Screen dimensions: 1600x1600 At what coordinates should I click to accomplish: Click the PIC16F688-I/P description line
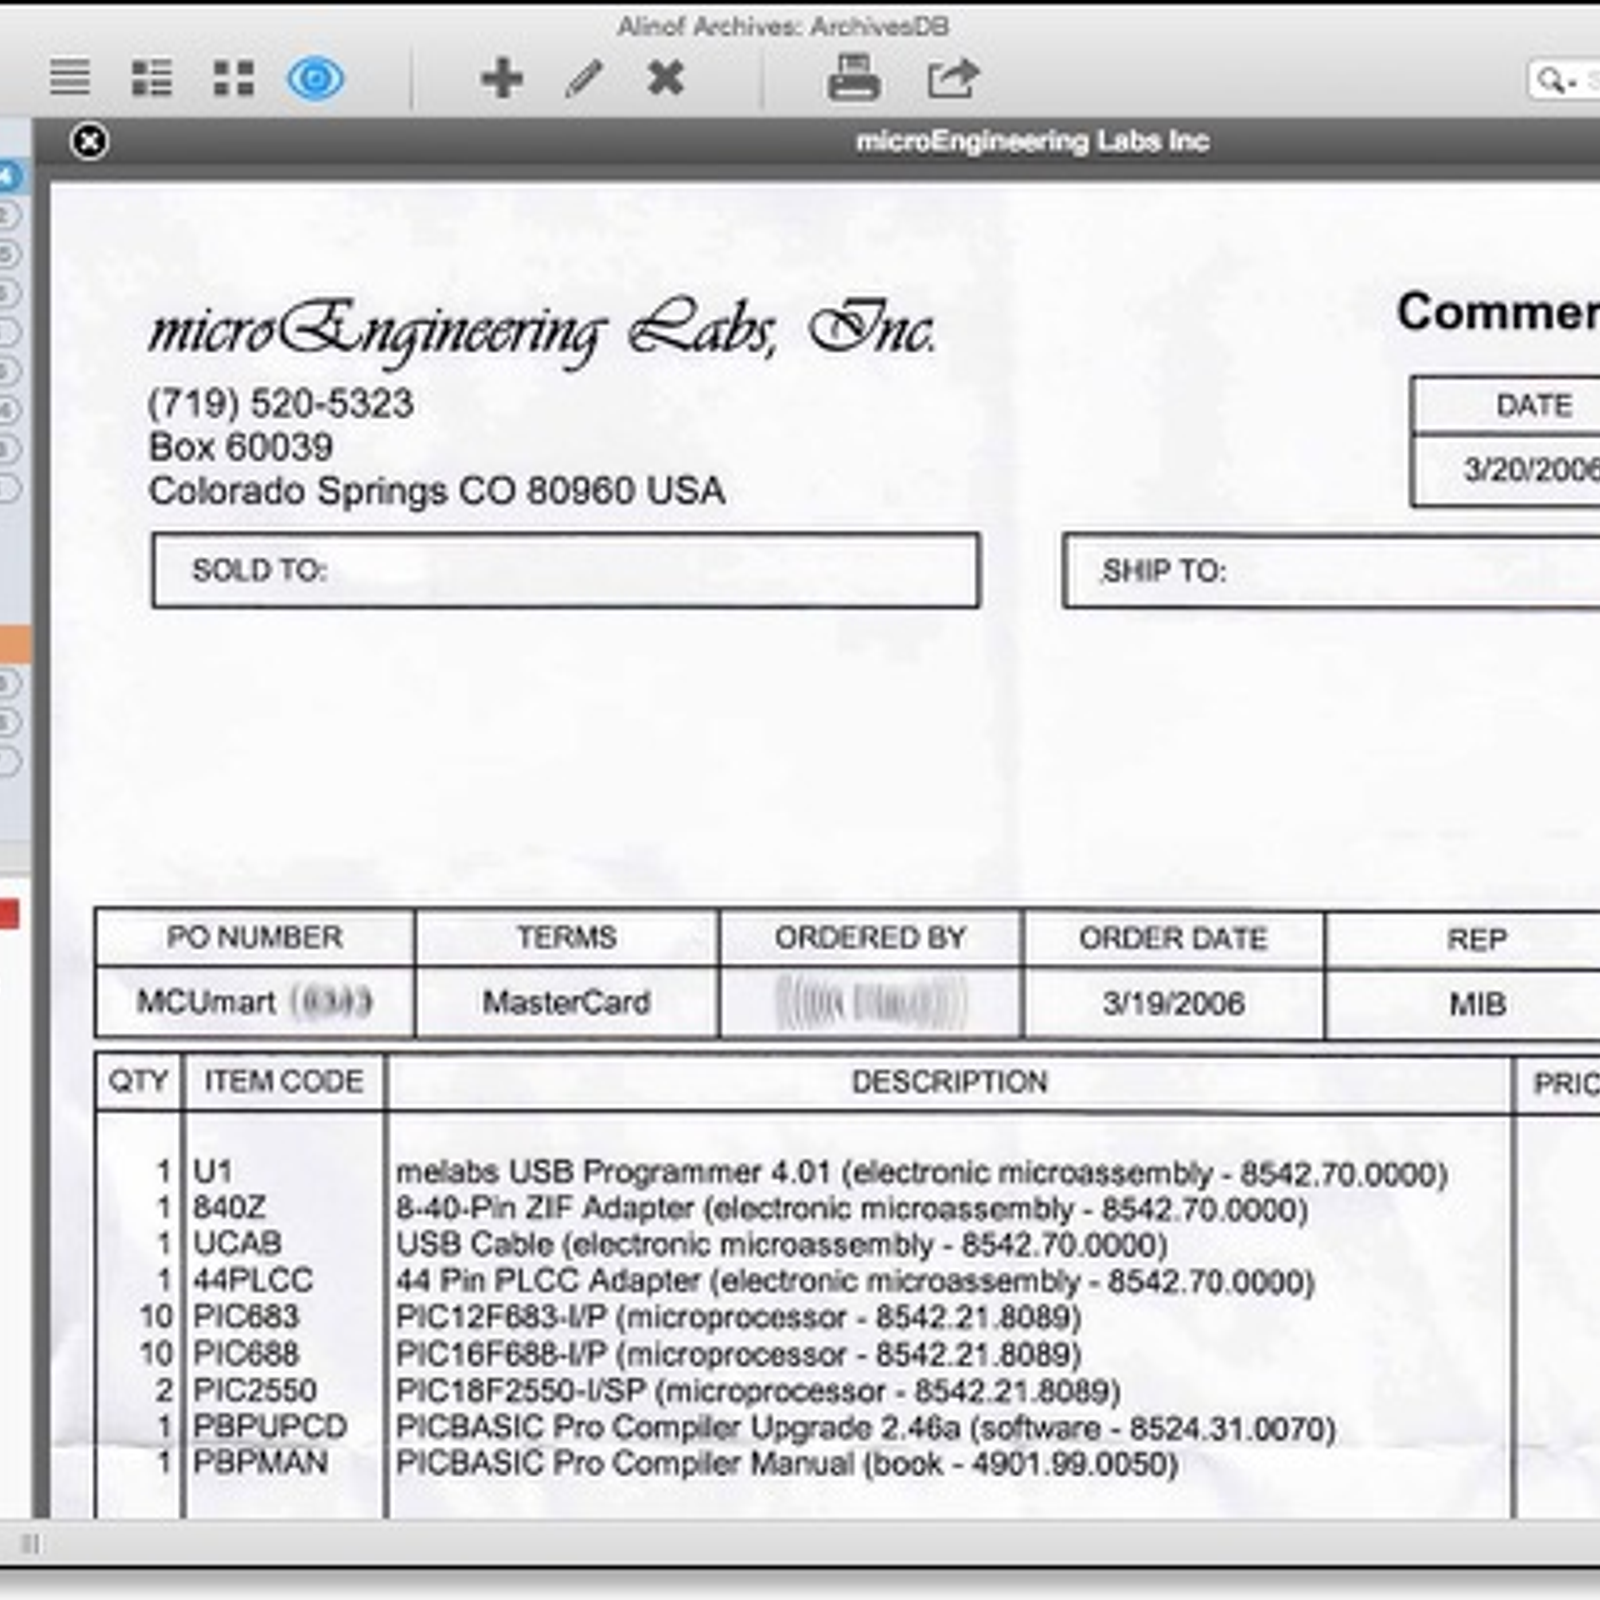[739, 1354]
